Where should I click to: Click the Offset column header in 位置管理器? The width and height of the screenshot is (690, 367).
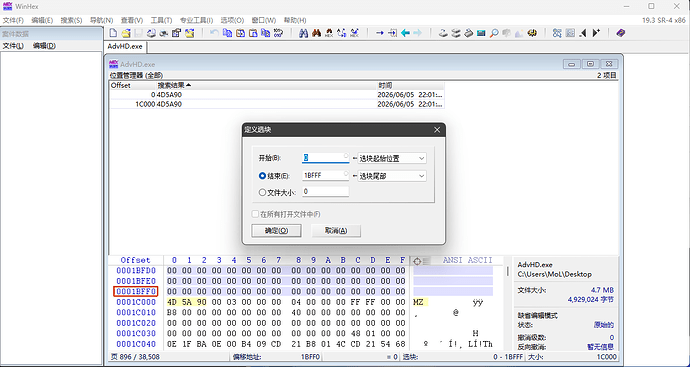click(x=133, y=85)
